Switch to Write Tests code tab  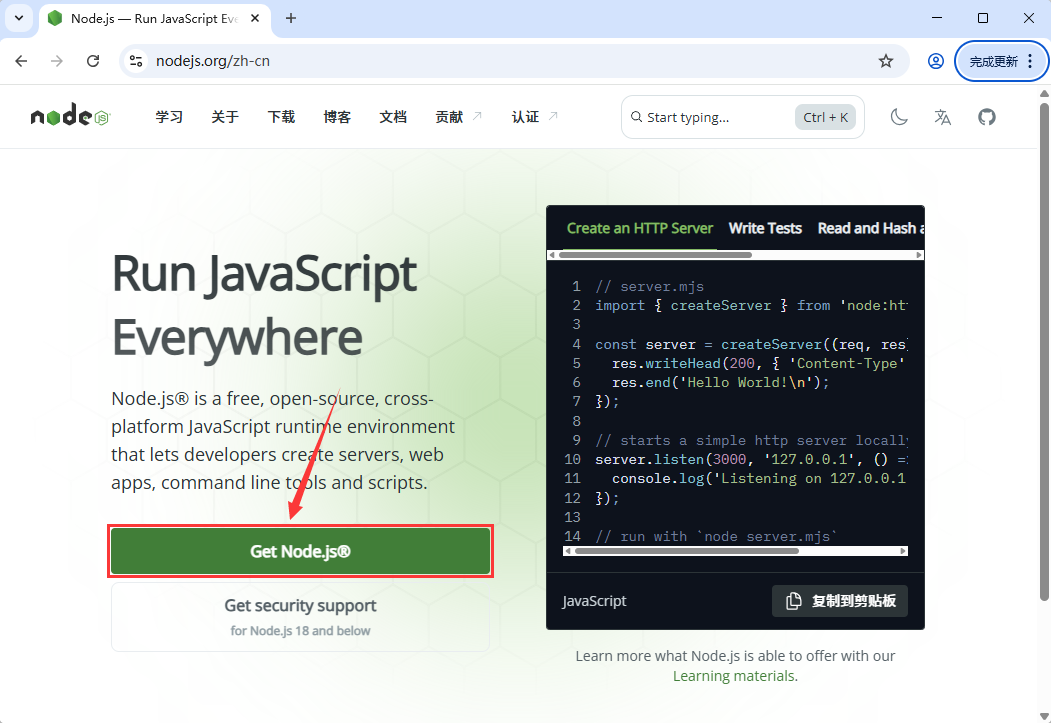pos(765,228)
